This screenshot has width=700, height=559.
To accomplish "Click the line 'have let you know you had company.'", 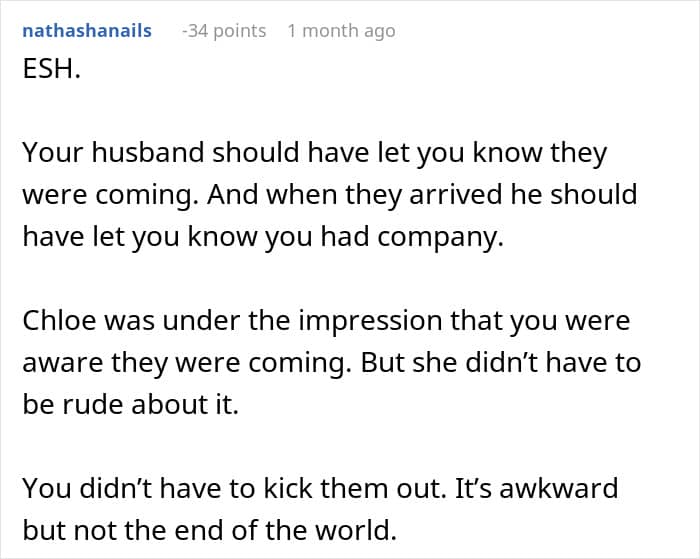I will point(263,237).
